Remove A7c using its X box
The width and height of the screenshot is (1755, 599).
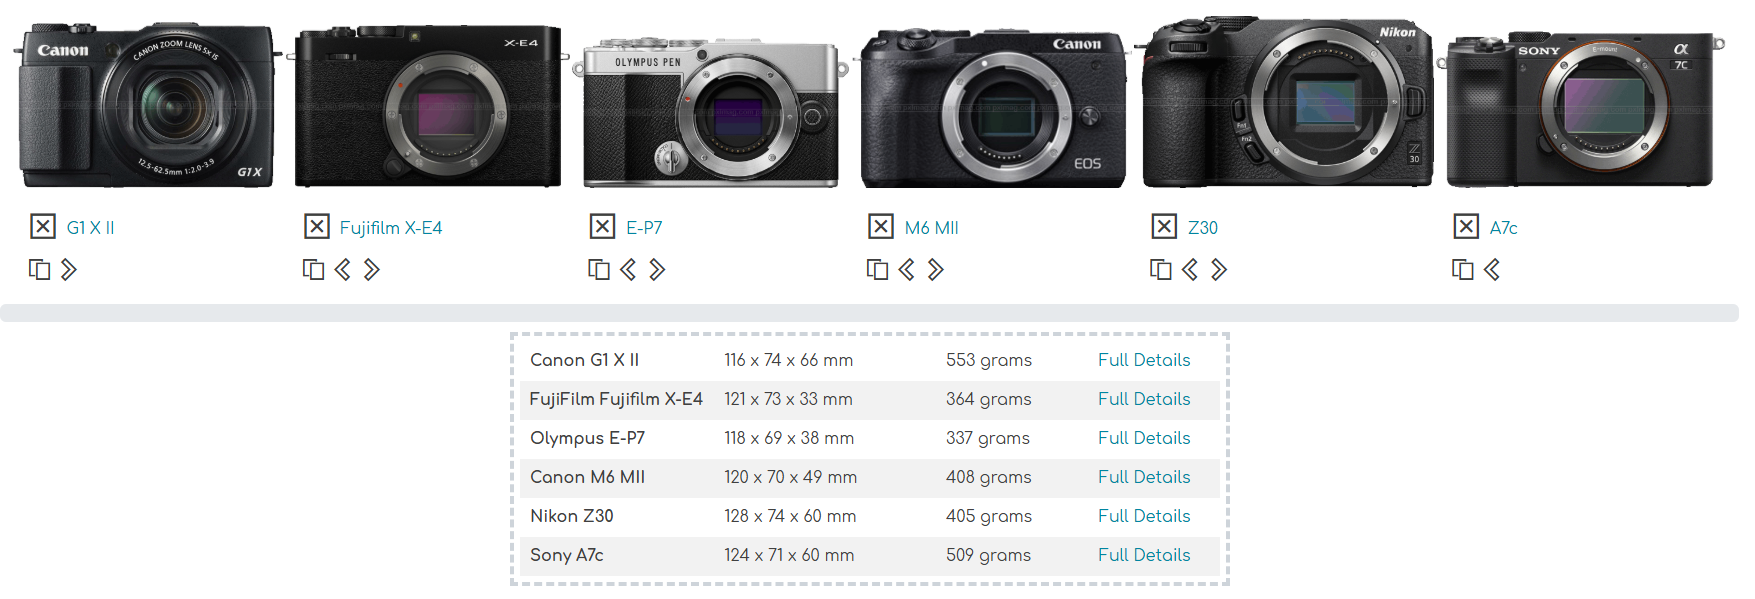point(1466,227)
